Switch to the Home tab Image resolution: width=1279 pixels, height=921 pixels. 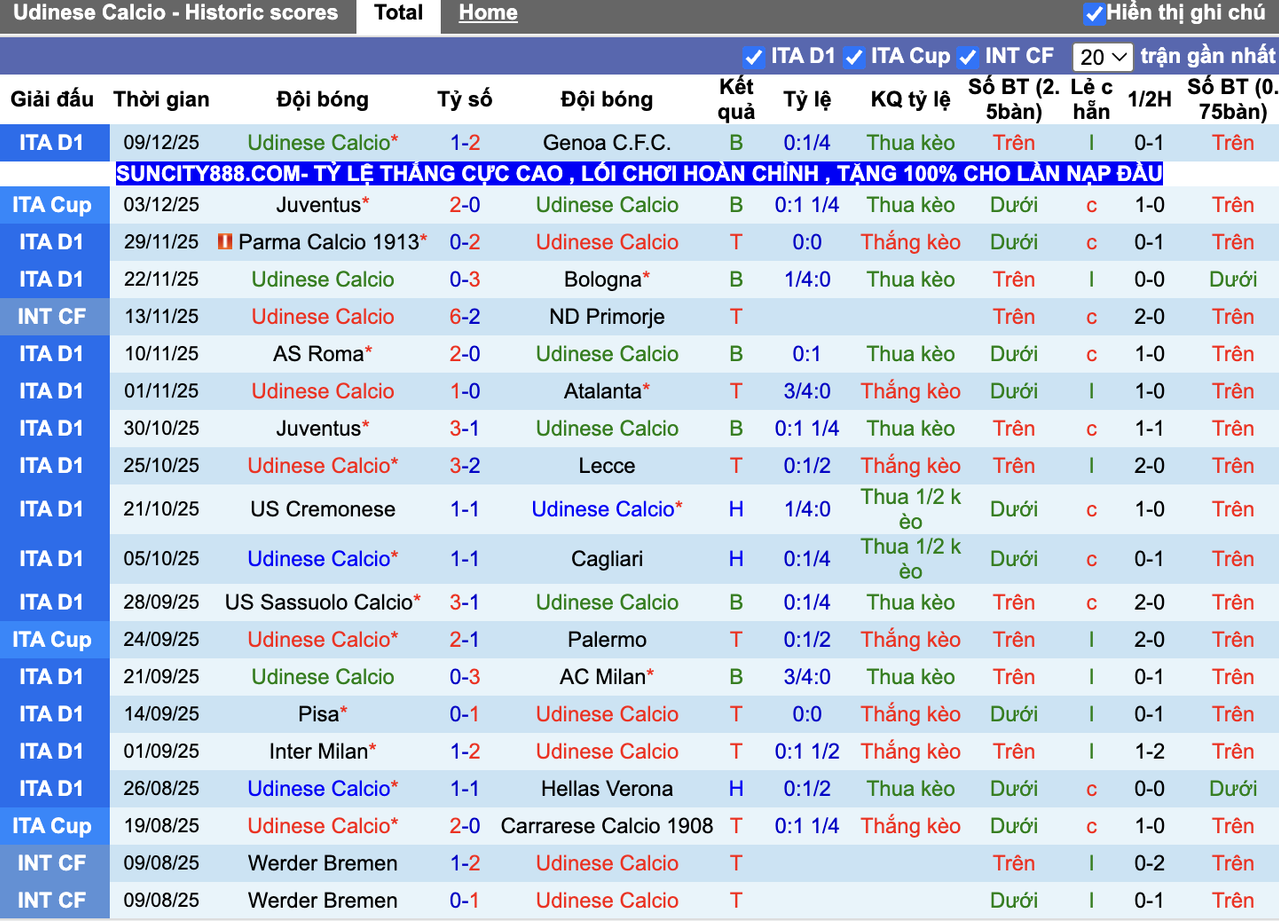pyautogui.click(x=488, y=13)
